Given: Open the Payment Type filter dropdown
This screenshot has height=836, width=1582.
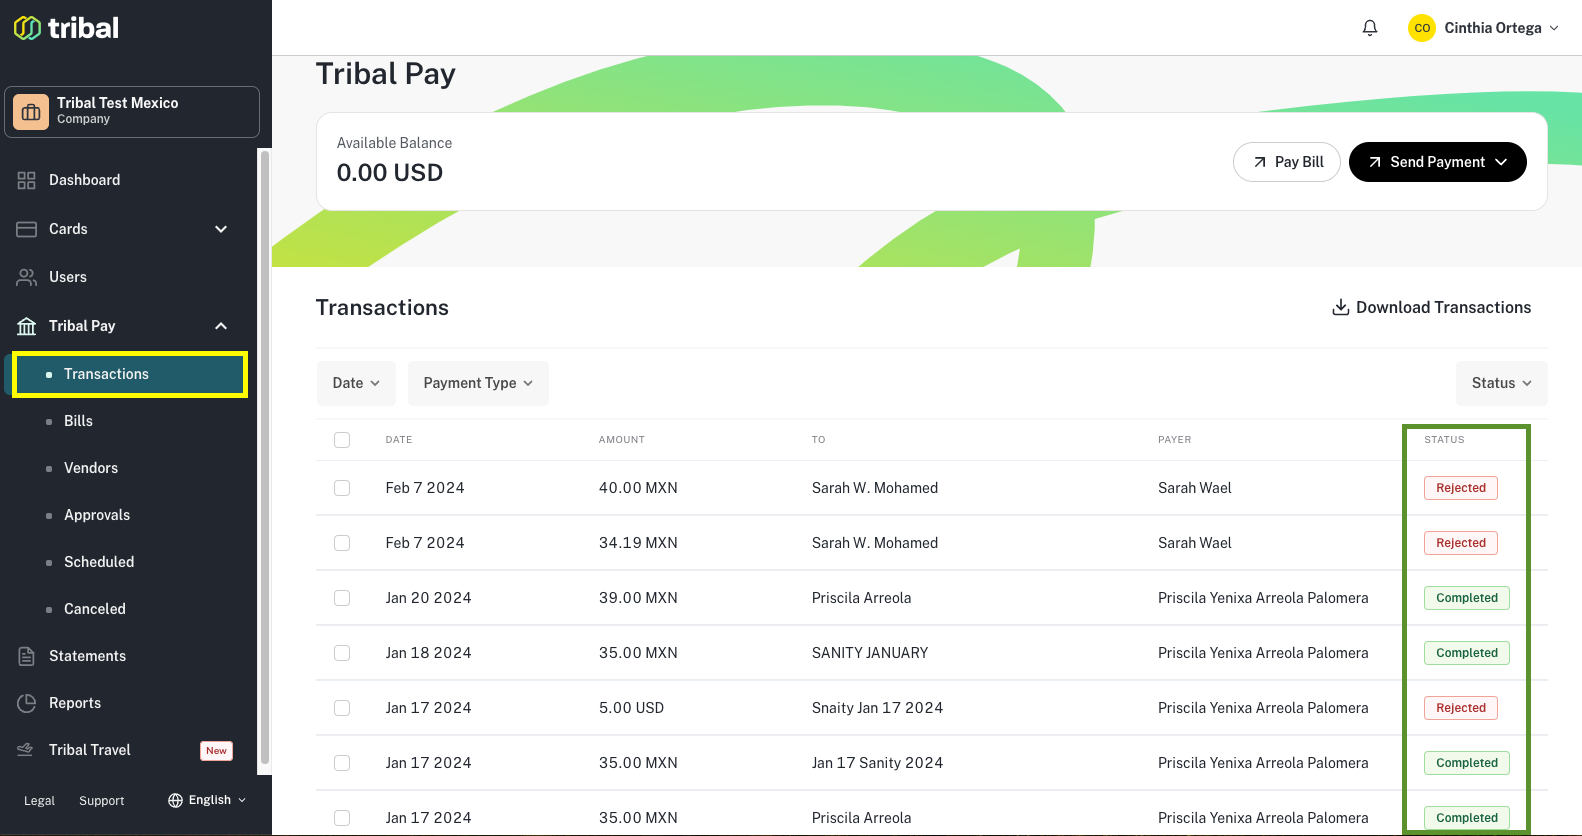Looking at the screenshot, I should (478, 383).
